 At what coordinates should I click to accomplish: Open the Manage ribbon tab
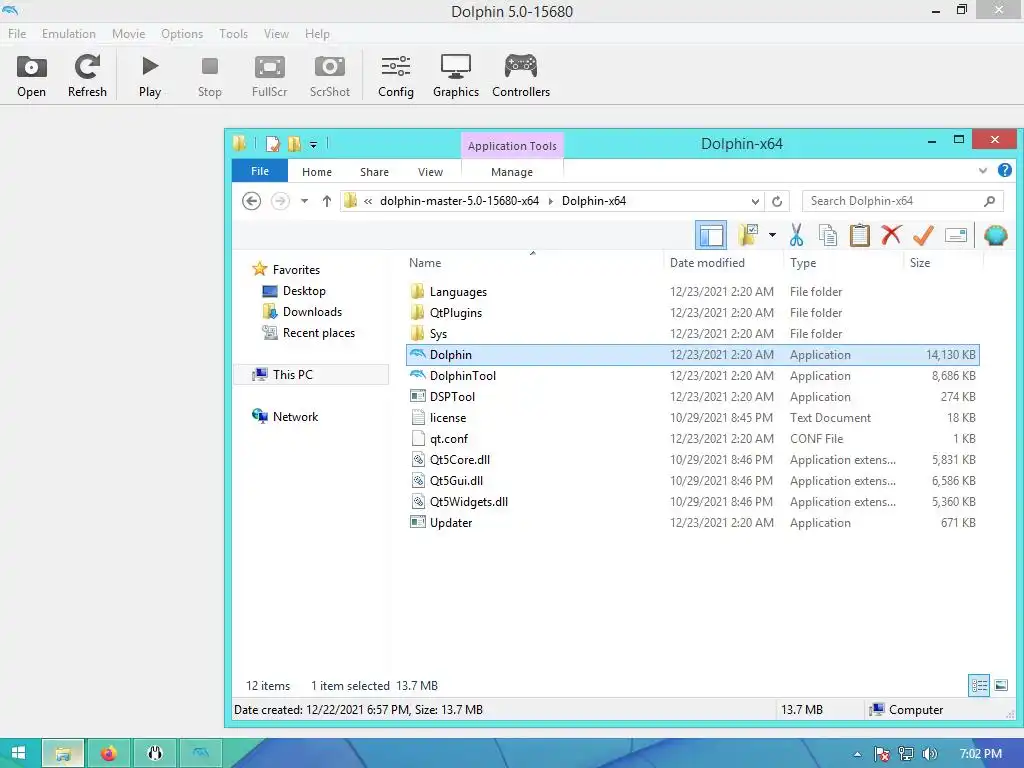[512, 172]
